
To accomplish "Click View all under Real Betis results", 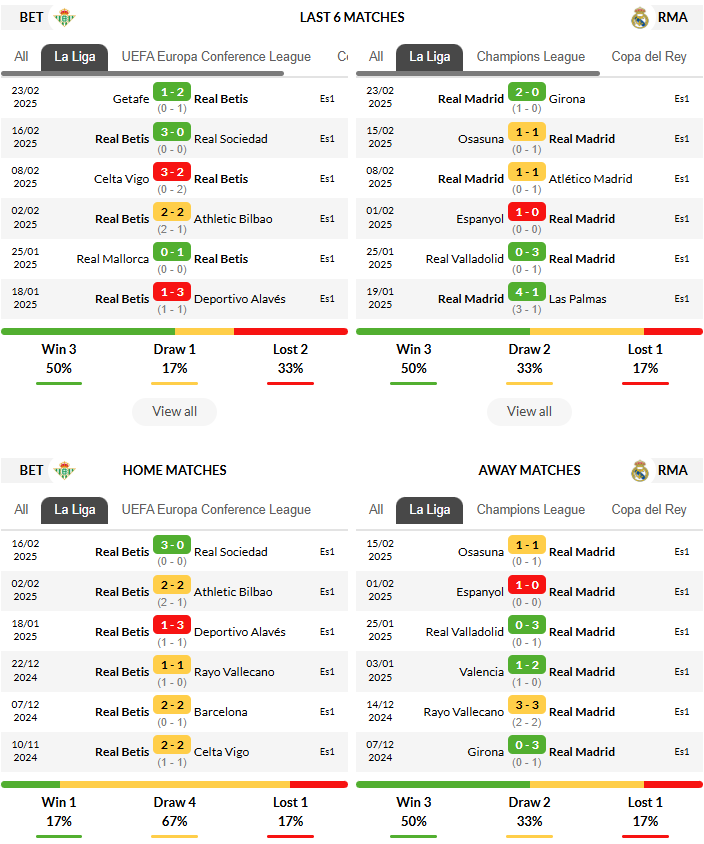I will [174, 412].
